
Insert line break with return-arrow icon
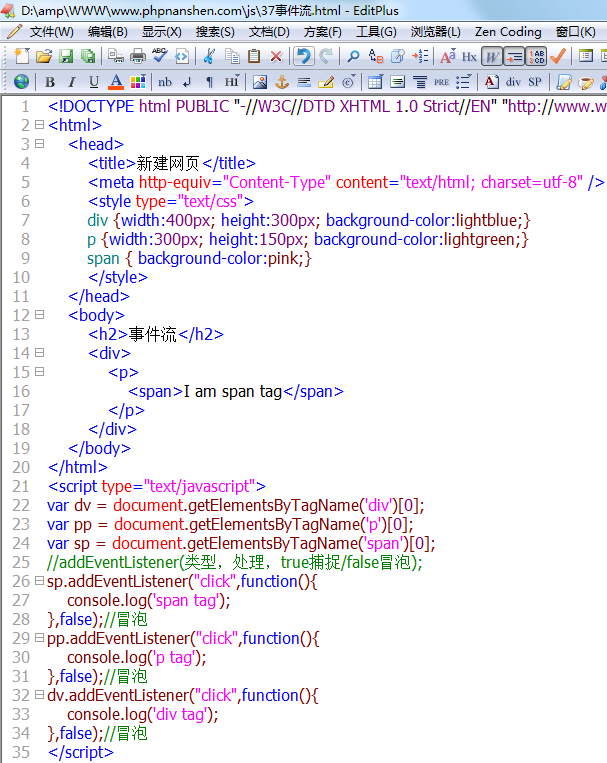click(x=187, y=82)
